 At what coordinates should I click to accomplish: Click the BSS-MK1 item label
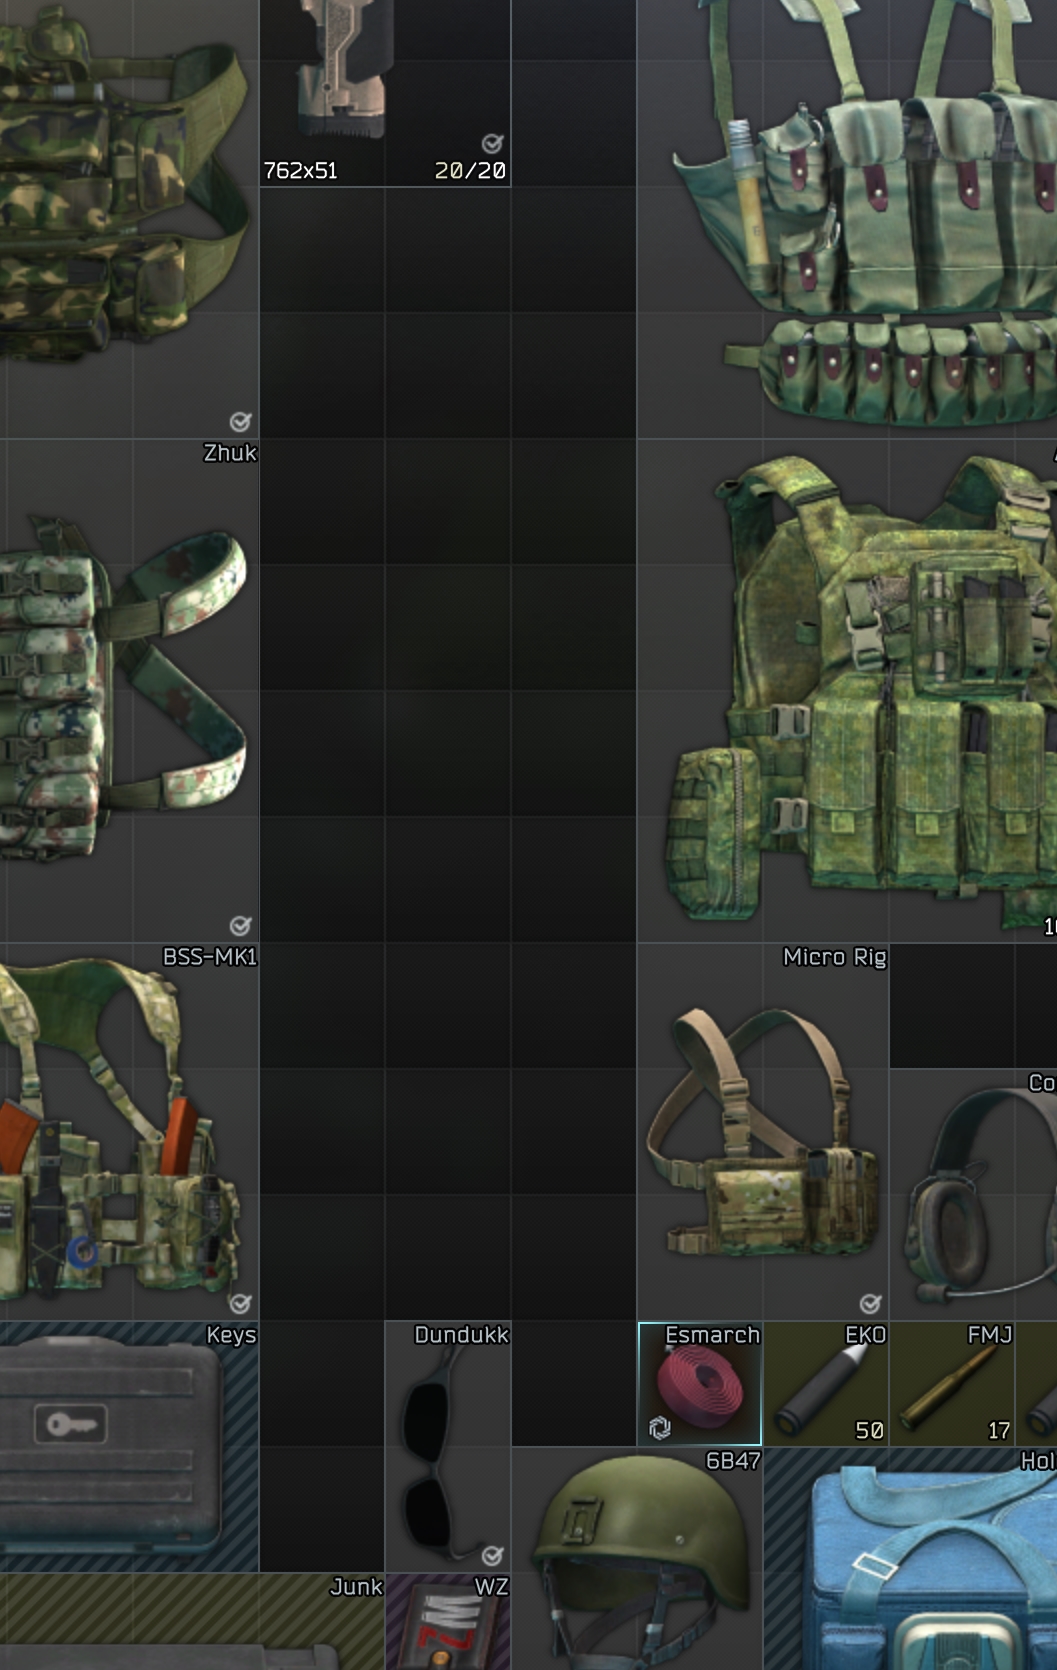click(x=210, y=957)
